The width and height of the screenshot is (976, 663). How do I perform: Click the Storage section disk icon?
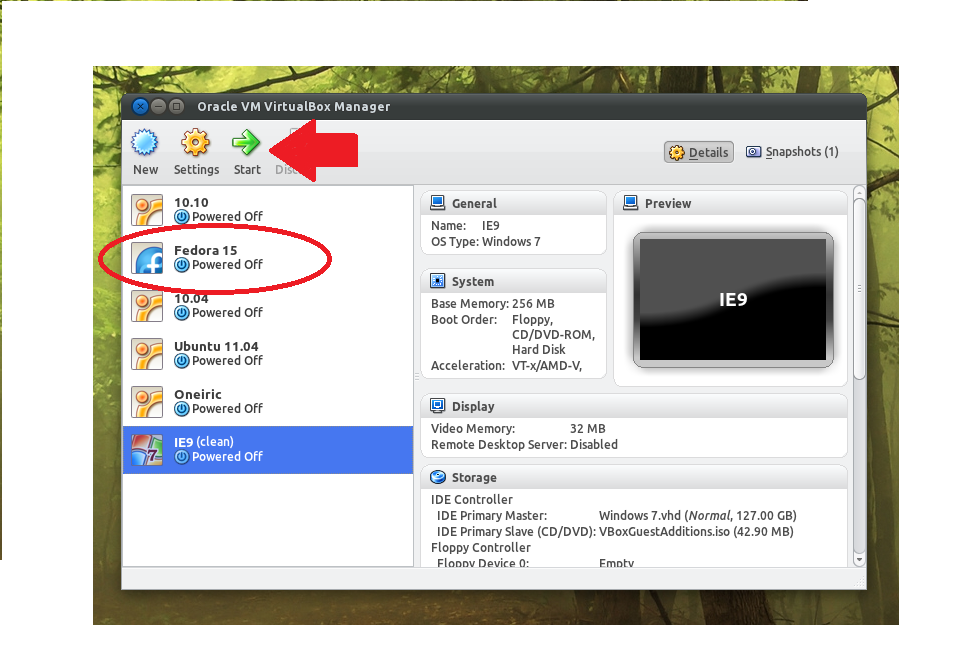pos(438,477)
